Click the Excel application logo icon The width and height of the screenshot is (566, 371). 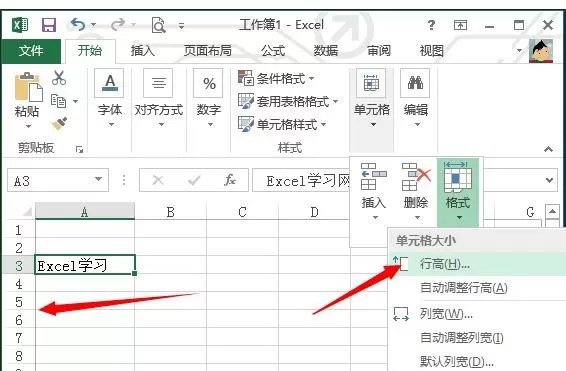pyautogui.click(x=20, y=25)
